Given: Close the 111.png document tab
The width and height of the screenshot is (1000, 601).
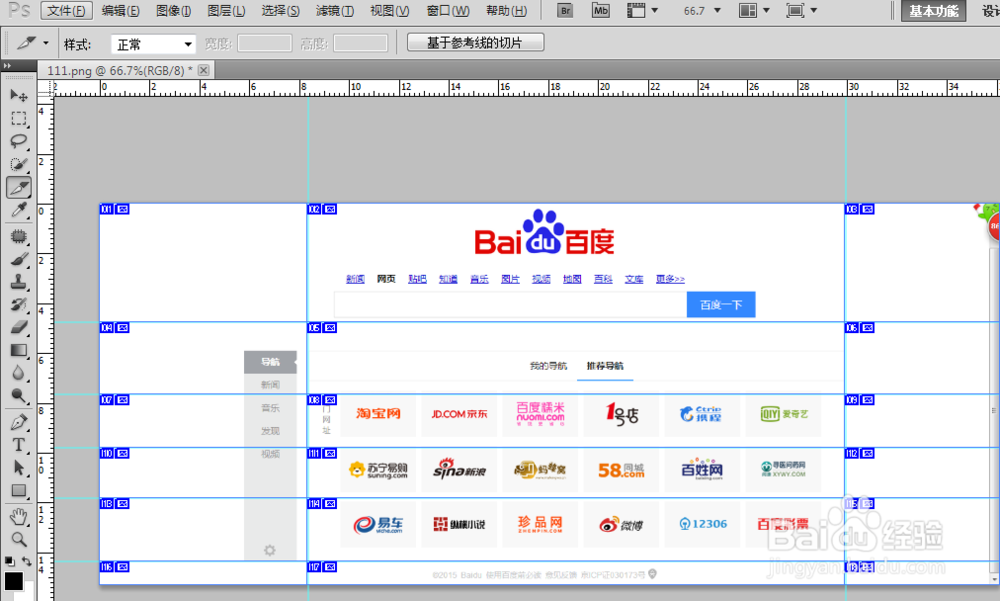Looking at the screenshot, I should (x=203, y=70).
